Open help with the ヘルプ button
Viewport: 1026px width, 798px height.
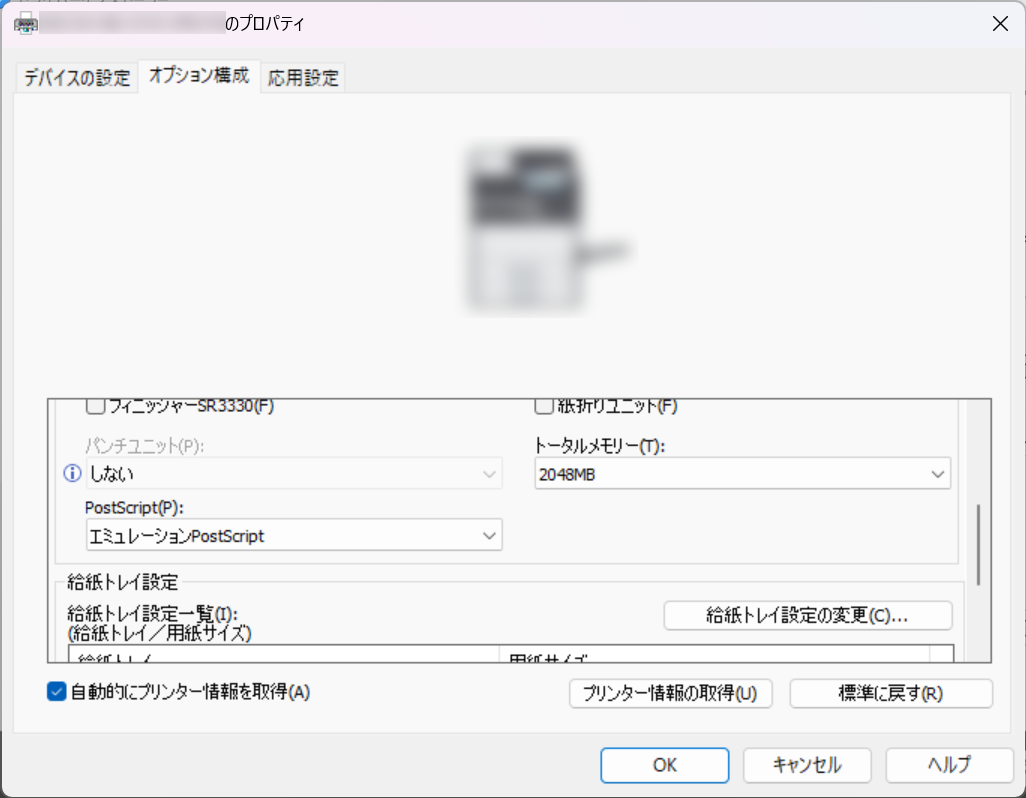(x=948, y=765)
